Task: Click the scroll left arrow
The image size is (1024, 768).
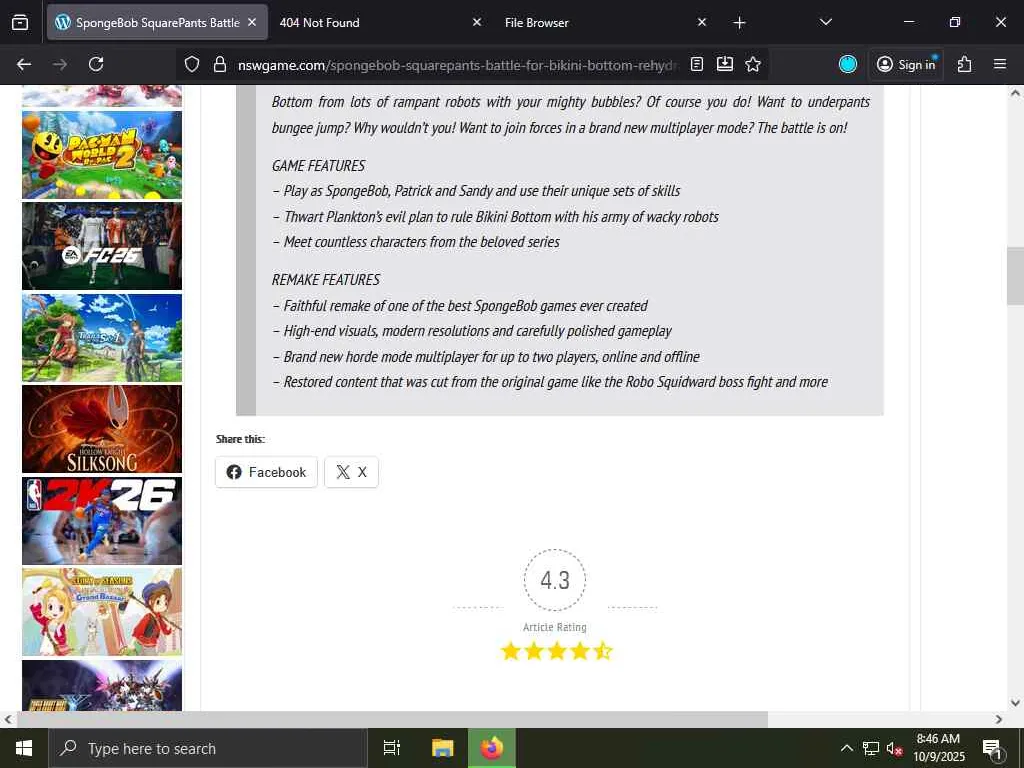Action: pos(8,719)
